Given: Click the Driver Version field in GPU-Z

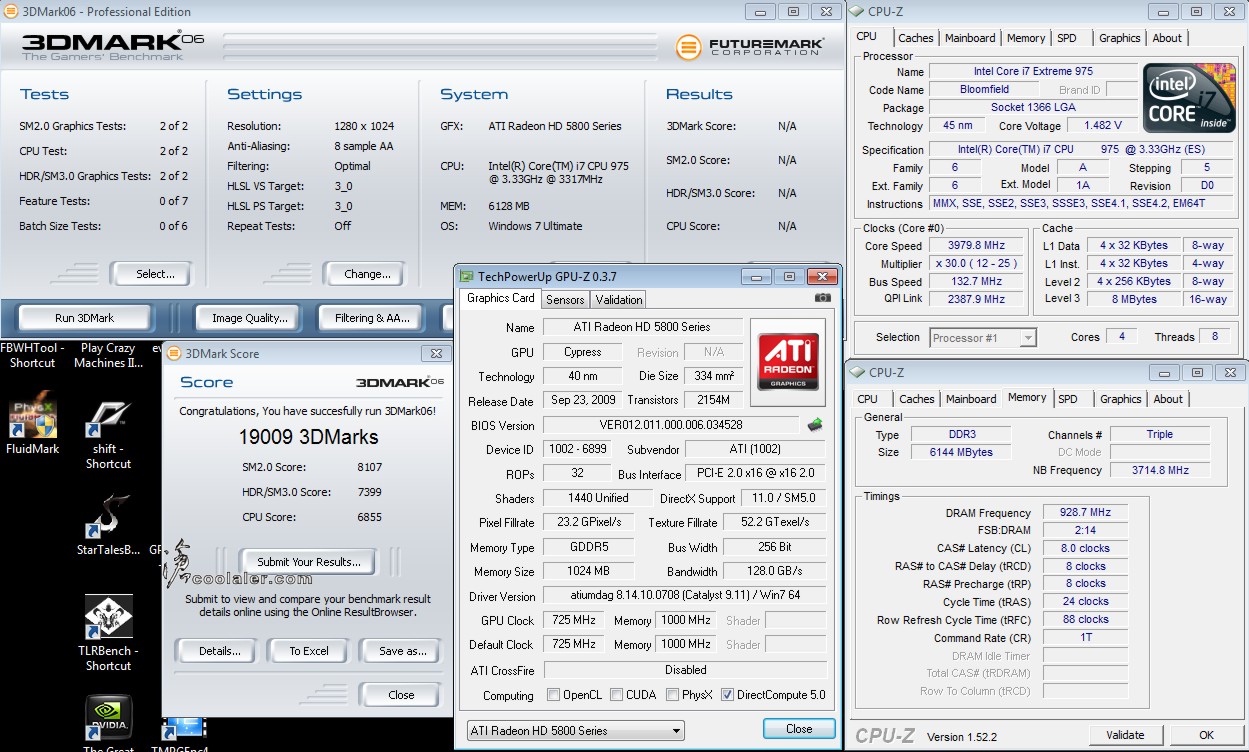Looking at the screenshot, I should tap(685, 596).
